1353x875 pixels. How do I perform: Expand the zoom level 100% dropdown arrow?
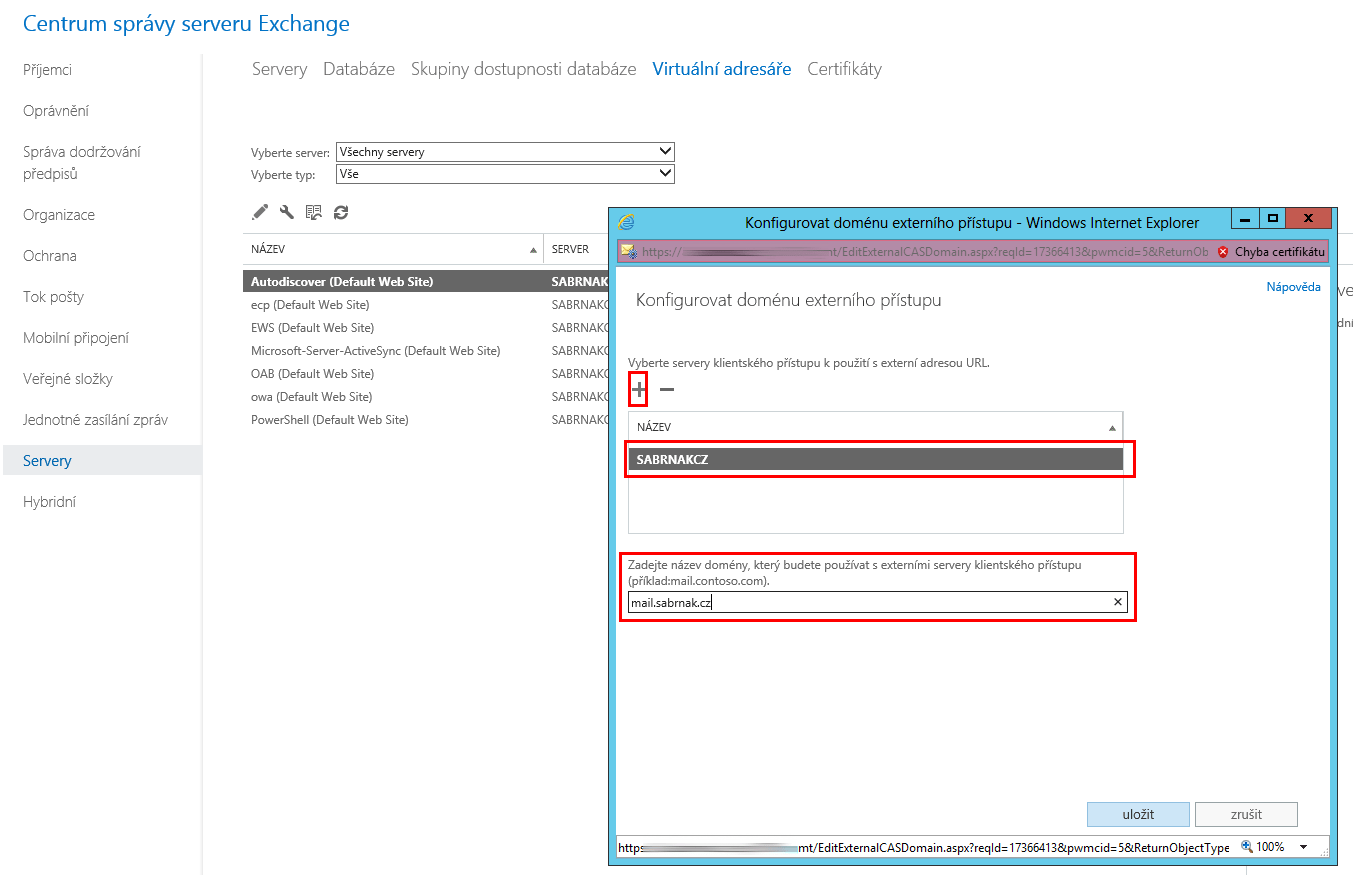(x=1303, y=847)
